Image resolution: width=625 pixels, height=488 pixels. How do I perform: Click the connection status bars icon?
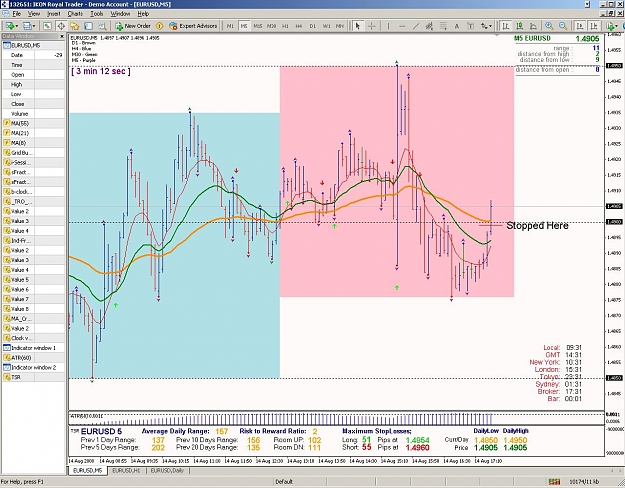coord(554,482)
